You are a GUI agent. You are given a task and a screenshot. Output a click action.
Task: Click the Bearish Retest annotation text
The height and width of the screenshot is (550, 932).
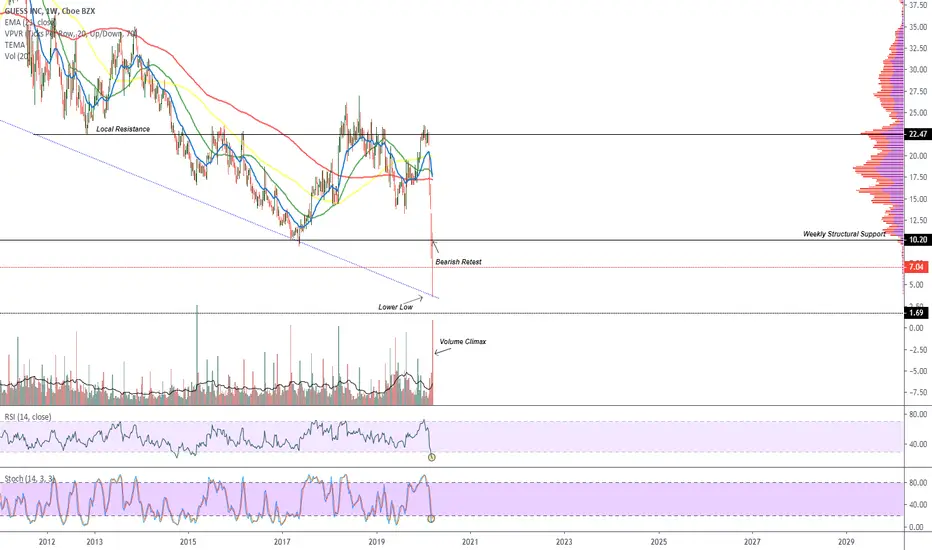(458, 262)
